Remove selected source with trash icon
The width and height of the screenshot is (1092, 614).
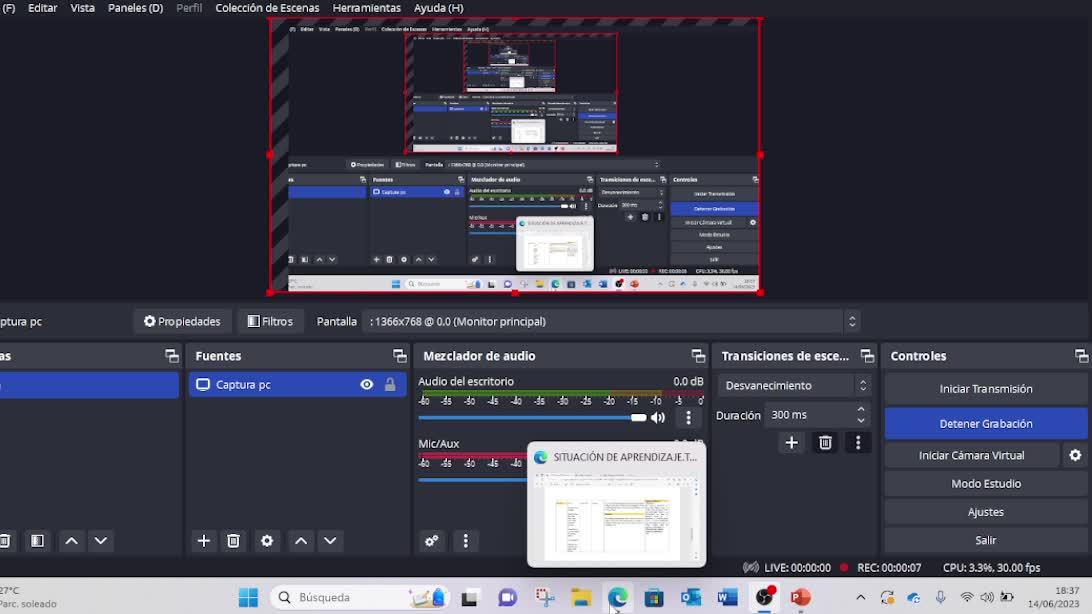pyautogui.click(x=233, y=541)
